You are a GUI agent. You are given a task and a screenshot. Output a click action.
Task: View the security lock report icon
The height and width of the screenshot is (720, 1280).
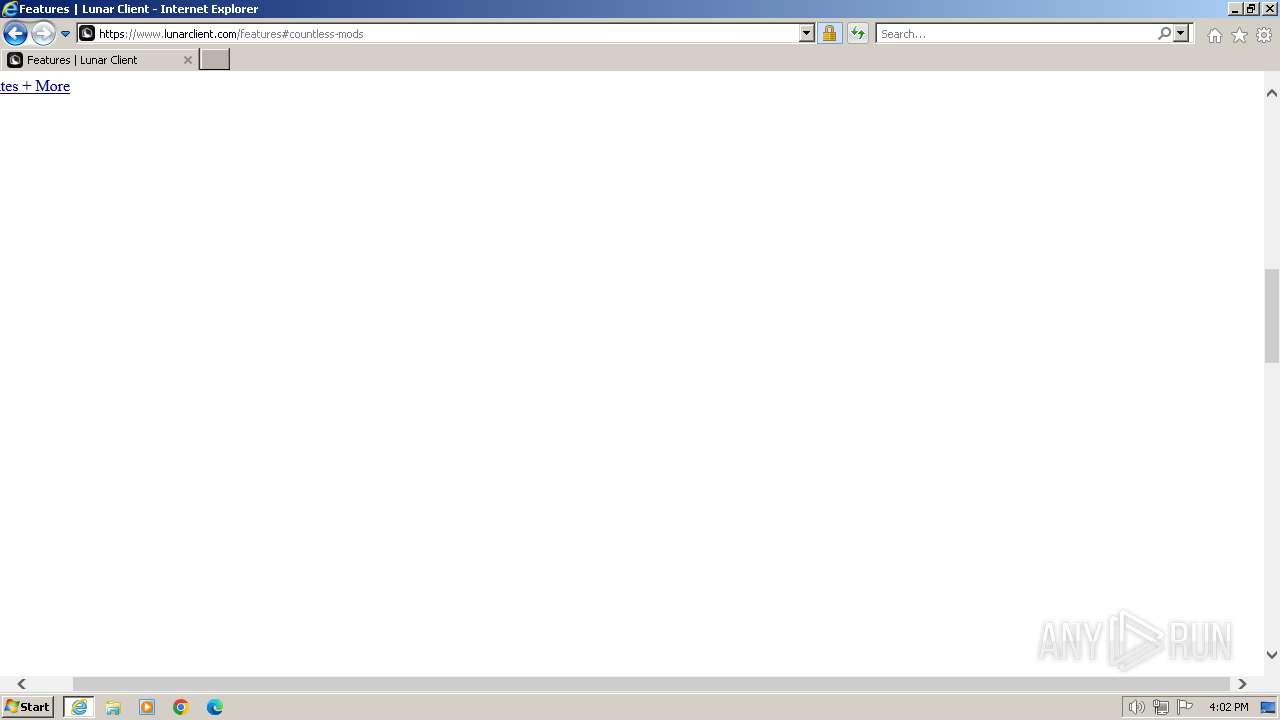pos(829,33)
